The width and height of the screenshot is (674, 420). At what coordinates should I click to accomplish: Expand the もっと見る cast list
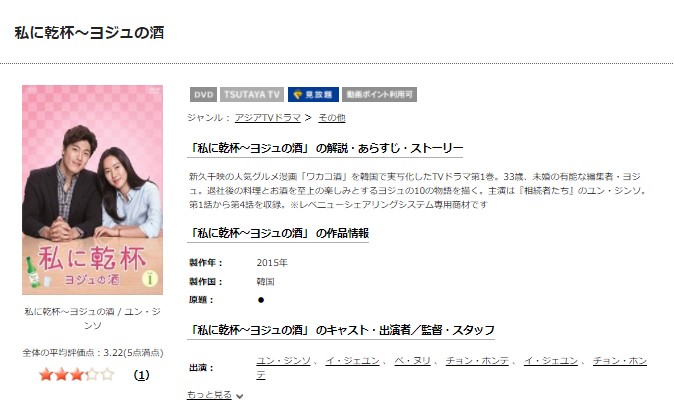pos(209,395)
